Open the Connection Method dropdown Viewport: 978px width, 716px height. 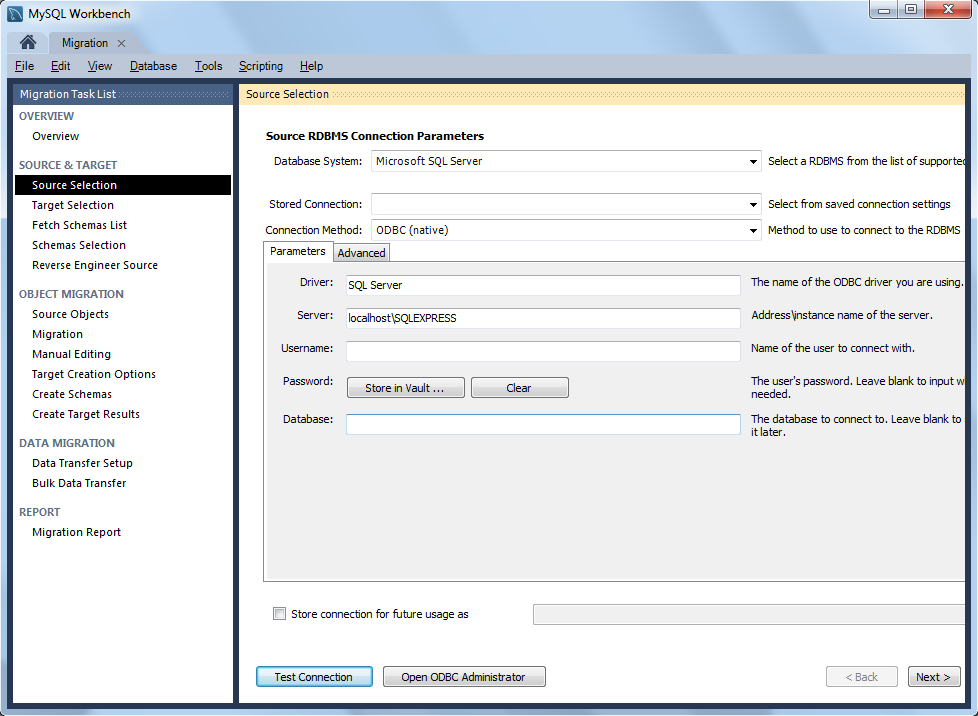(753, 231)
